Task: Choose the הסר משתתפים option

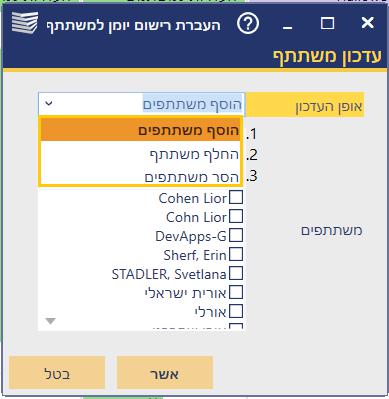Action: [140, 176]
